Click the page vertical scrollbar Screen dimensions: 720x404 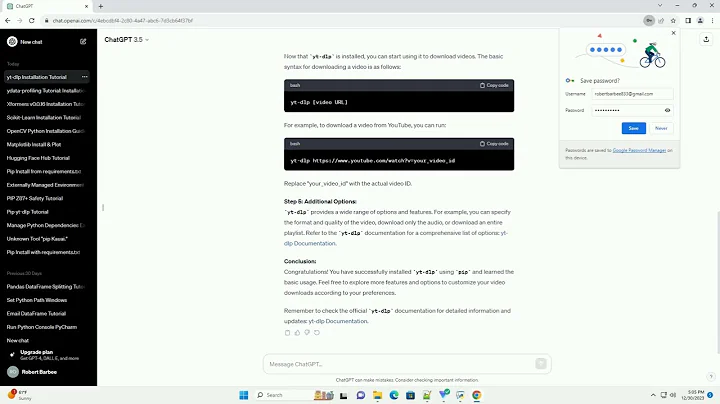click(x=718, y=282)
